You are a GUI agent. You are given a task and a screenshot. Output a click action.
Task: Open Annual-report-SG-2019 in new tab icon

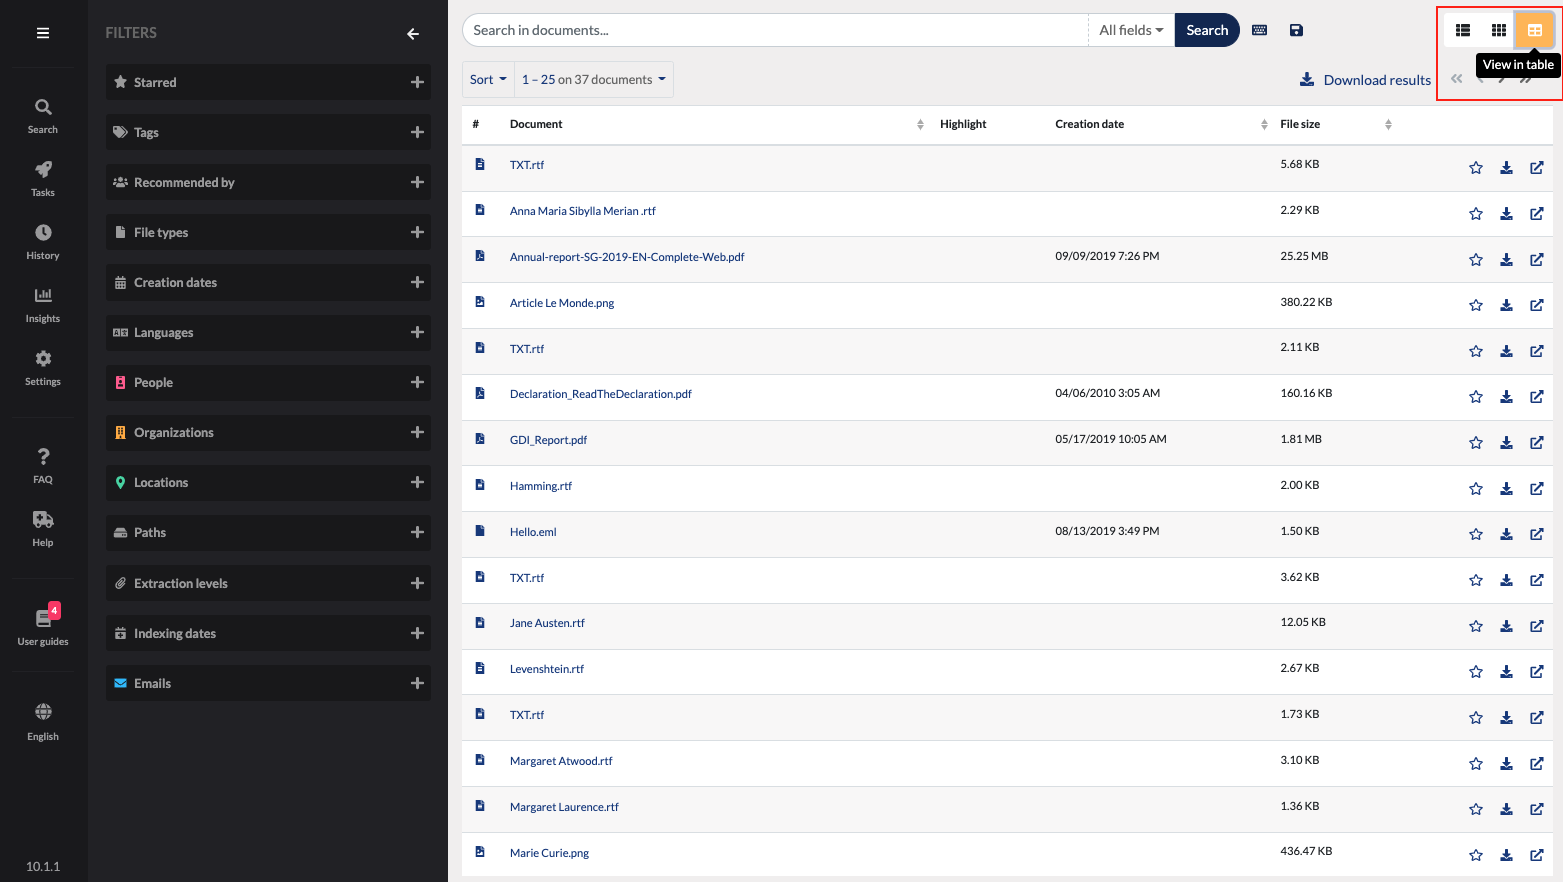click(1537, 260)
